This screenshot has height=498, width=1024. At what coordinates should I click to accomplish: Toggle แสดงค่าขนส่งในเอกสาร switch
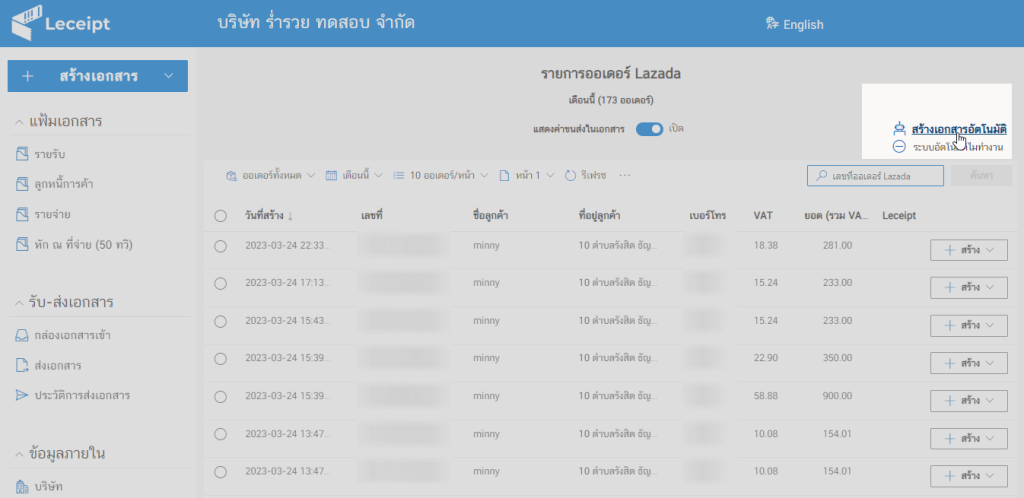pos(649,129)
